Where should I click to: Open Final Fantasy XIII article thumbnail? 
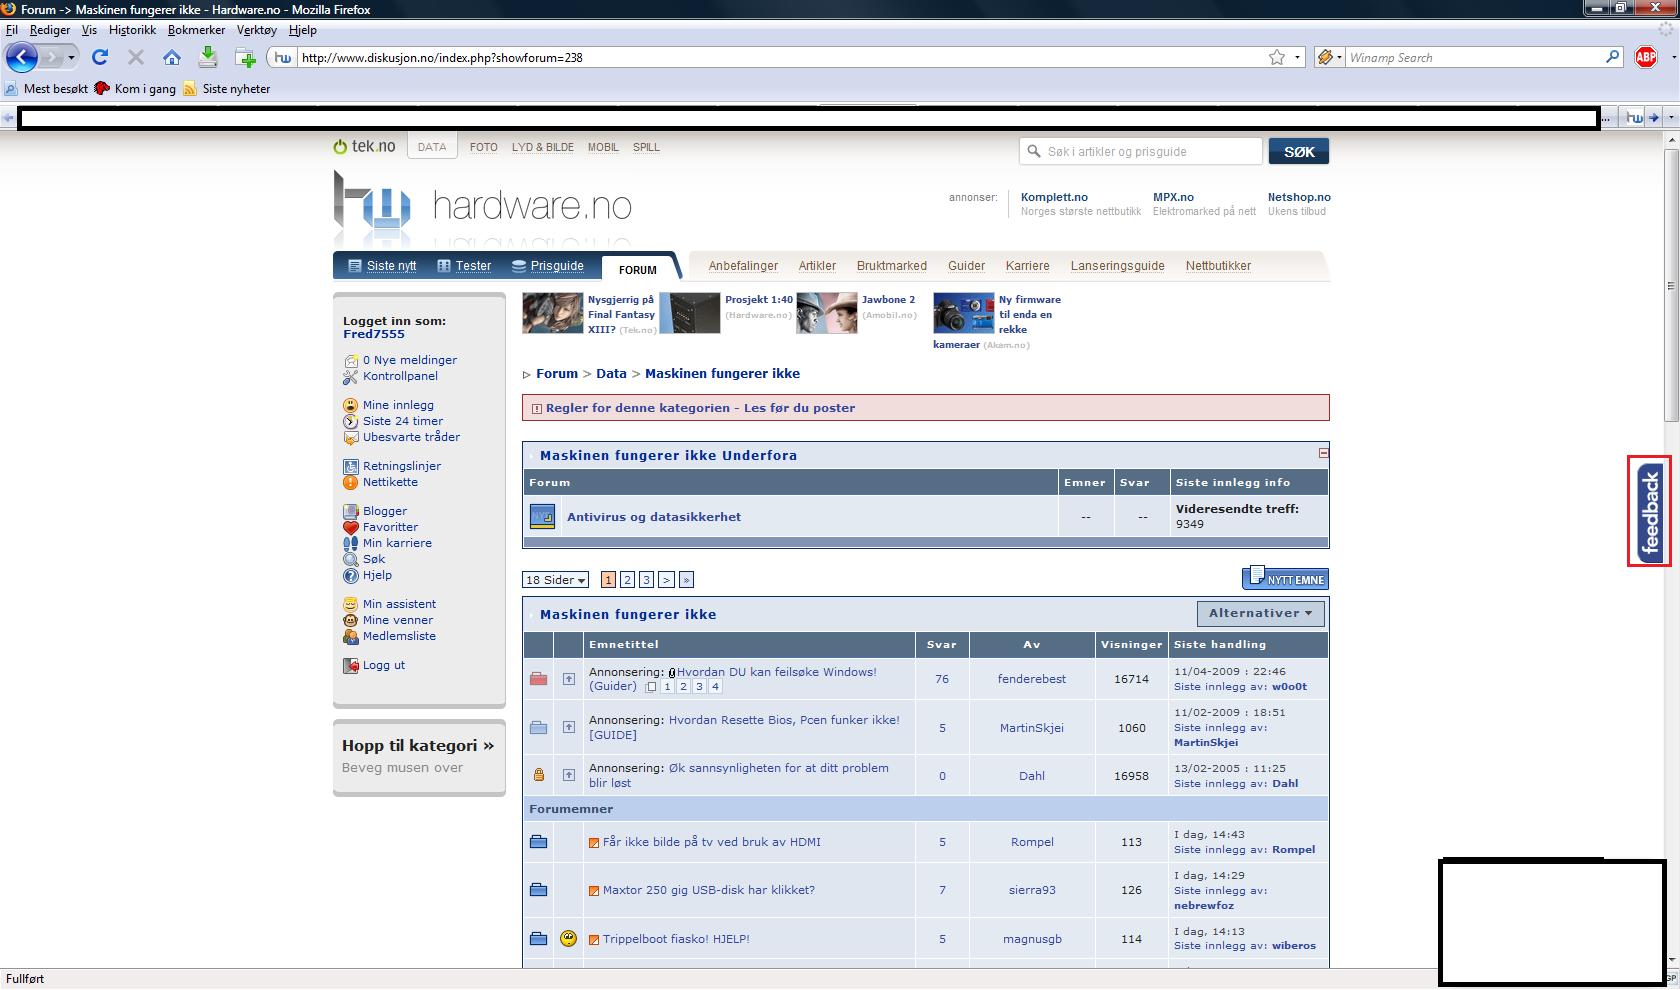pos(552,313)
